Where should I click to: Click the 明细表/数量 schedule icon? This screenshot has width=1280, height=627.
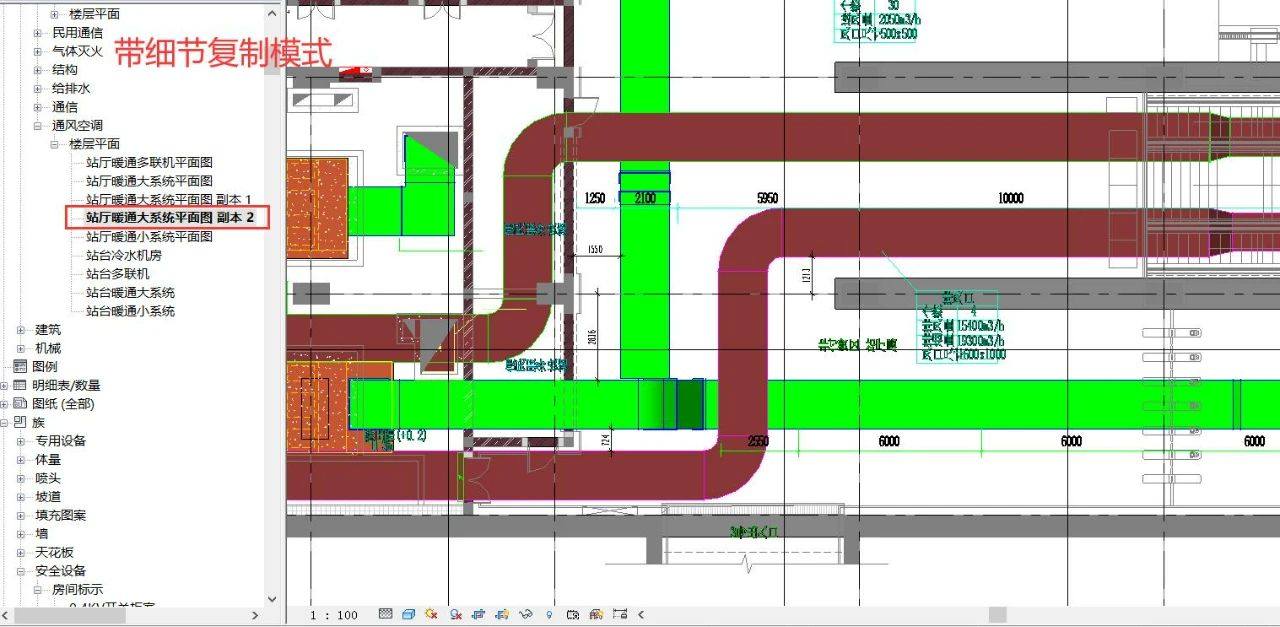(x=19, y=385)
